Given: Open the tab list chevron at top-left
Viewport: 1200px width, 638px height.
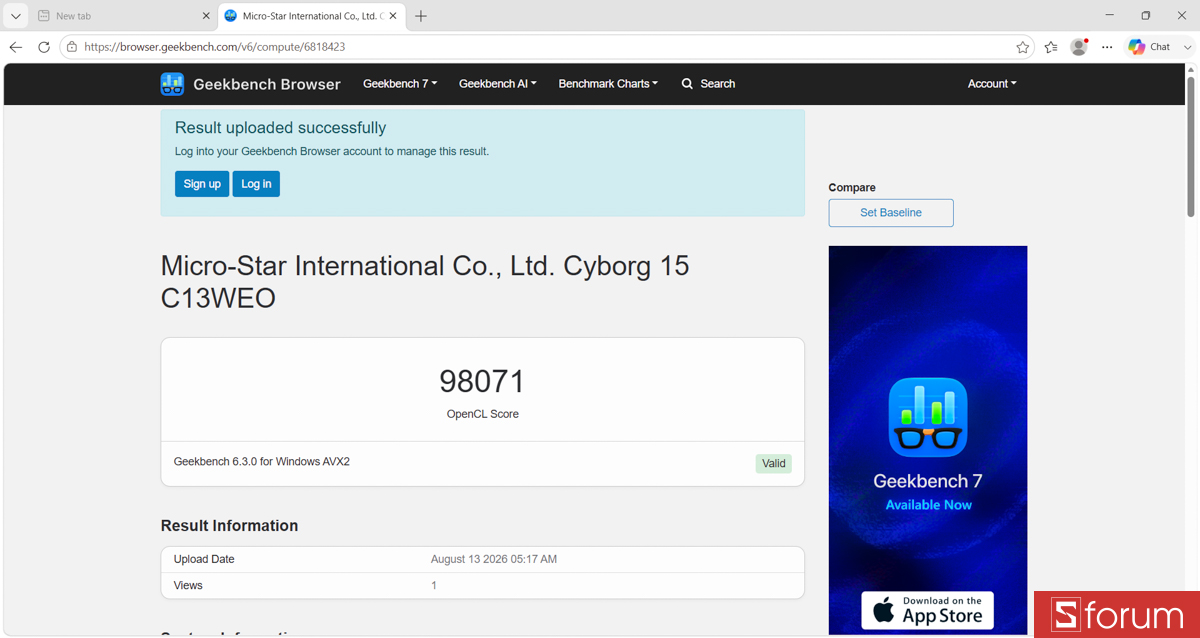Looking at the screenshot, I should [x=16, y=16].
